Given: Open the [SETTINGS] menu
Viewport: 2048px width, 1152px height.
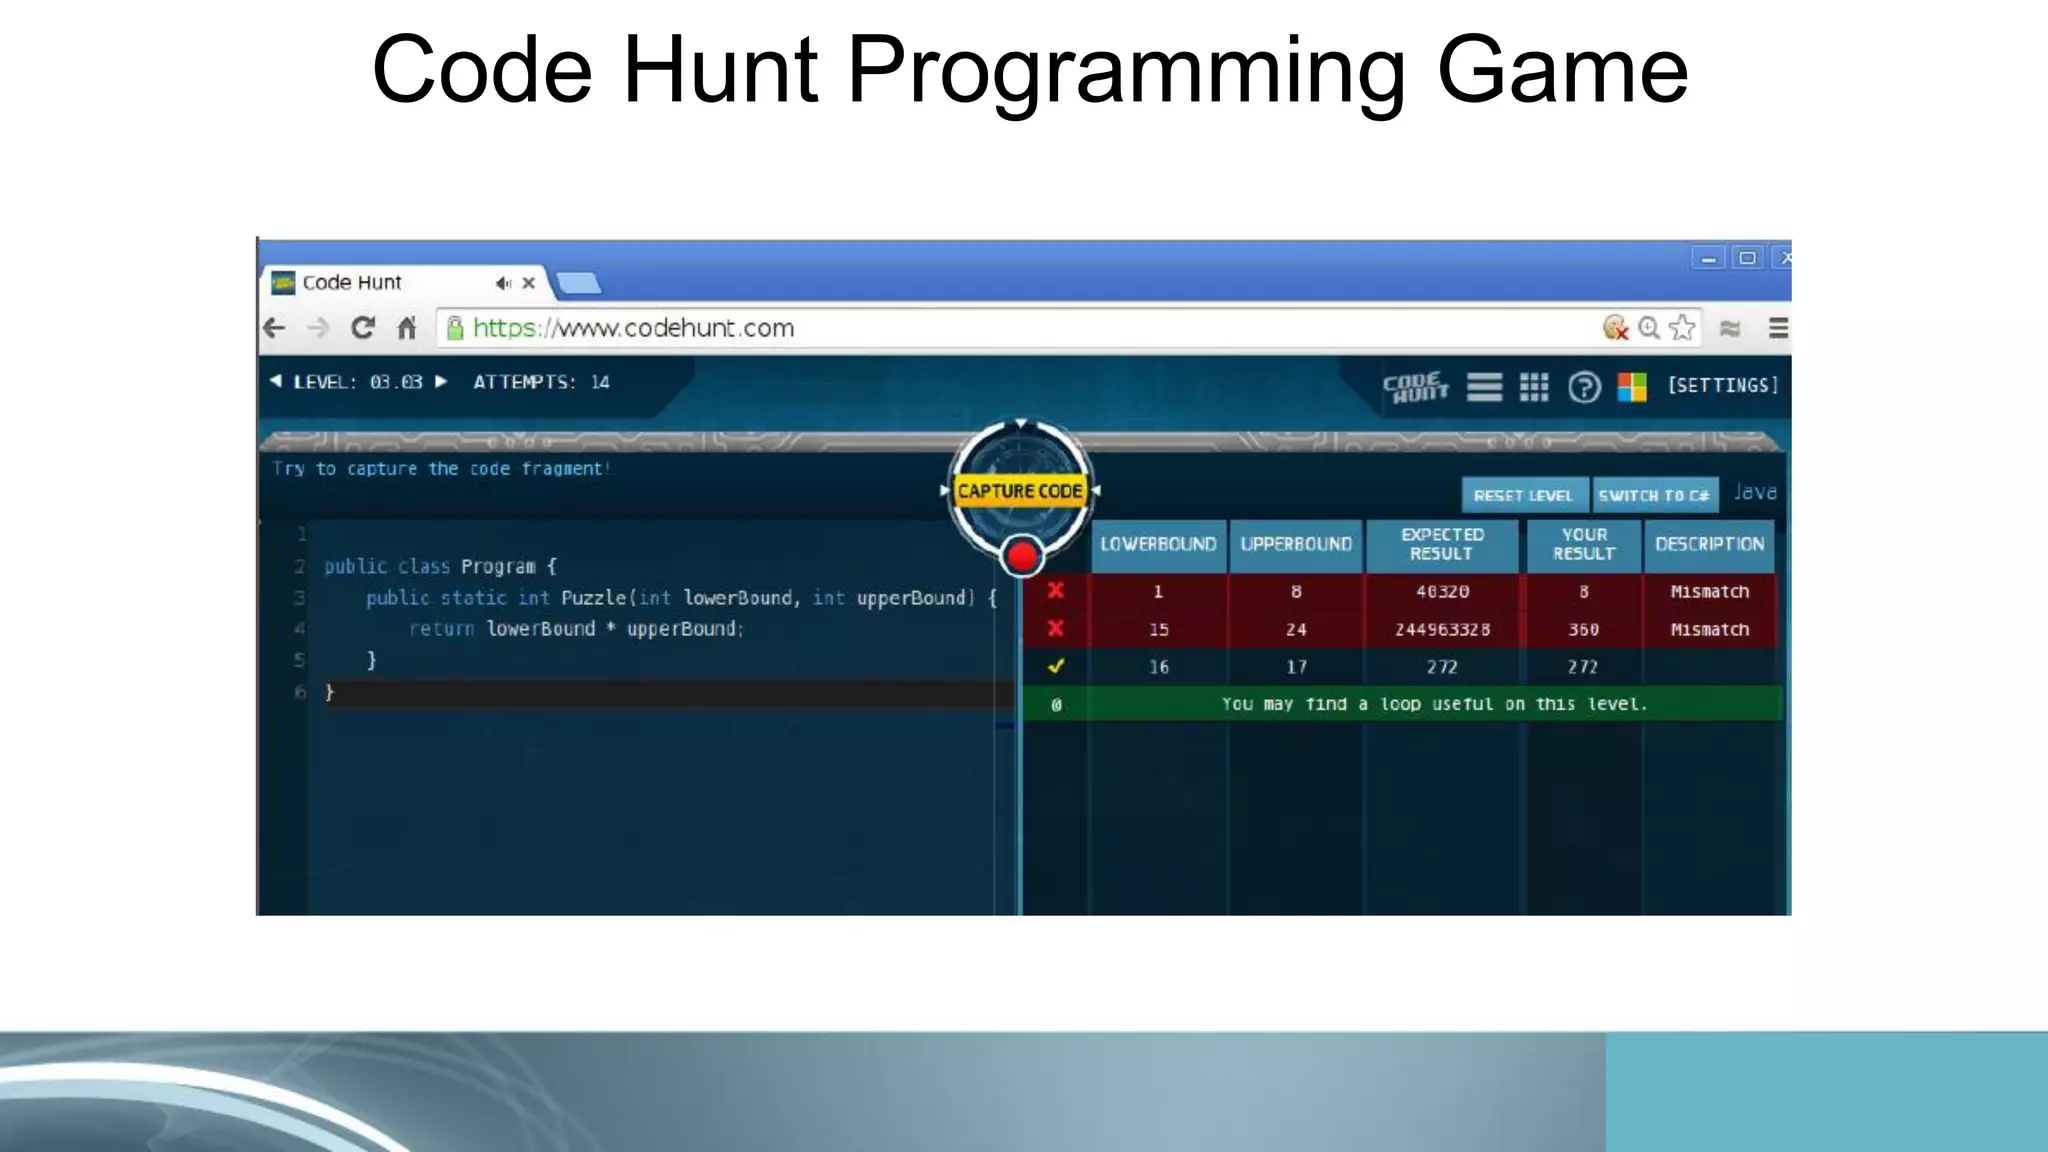Looking at the screenshot, I should 1723,385.
